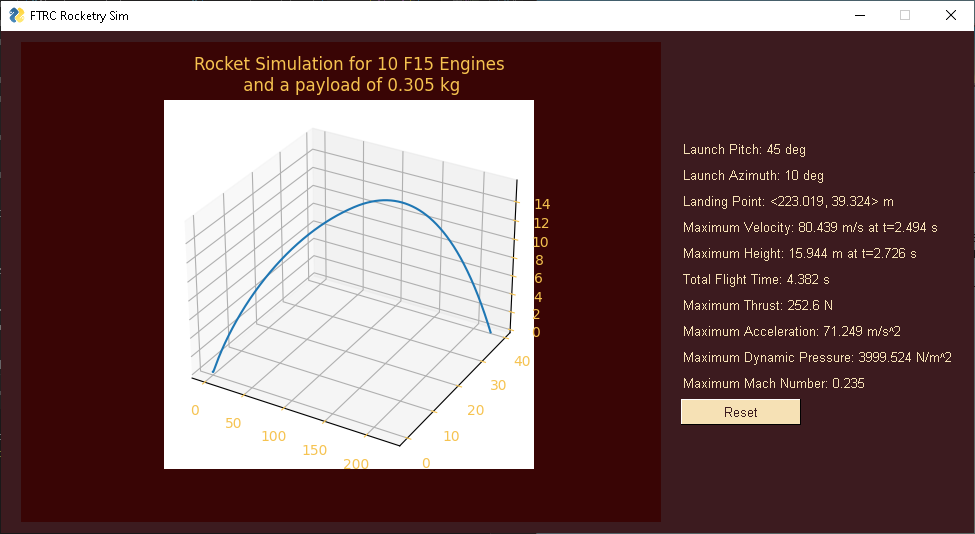Click the Maximum Mach Number readout
Viewport: 975px width, 534px height.
pyautogui.click(x=774, y=384)
